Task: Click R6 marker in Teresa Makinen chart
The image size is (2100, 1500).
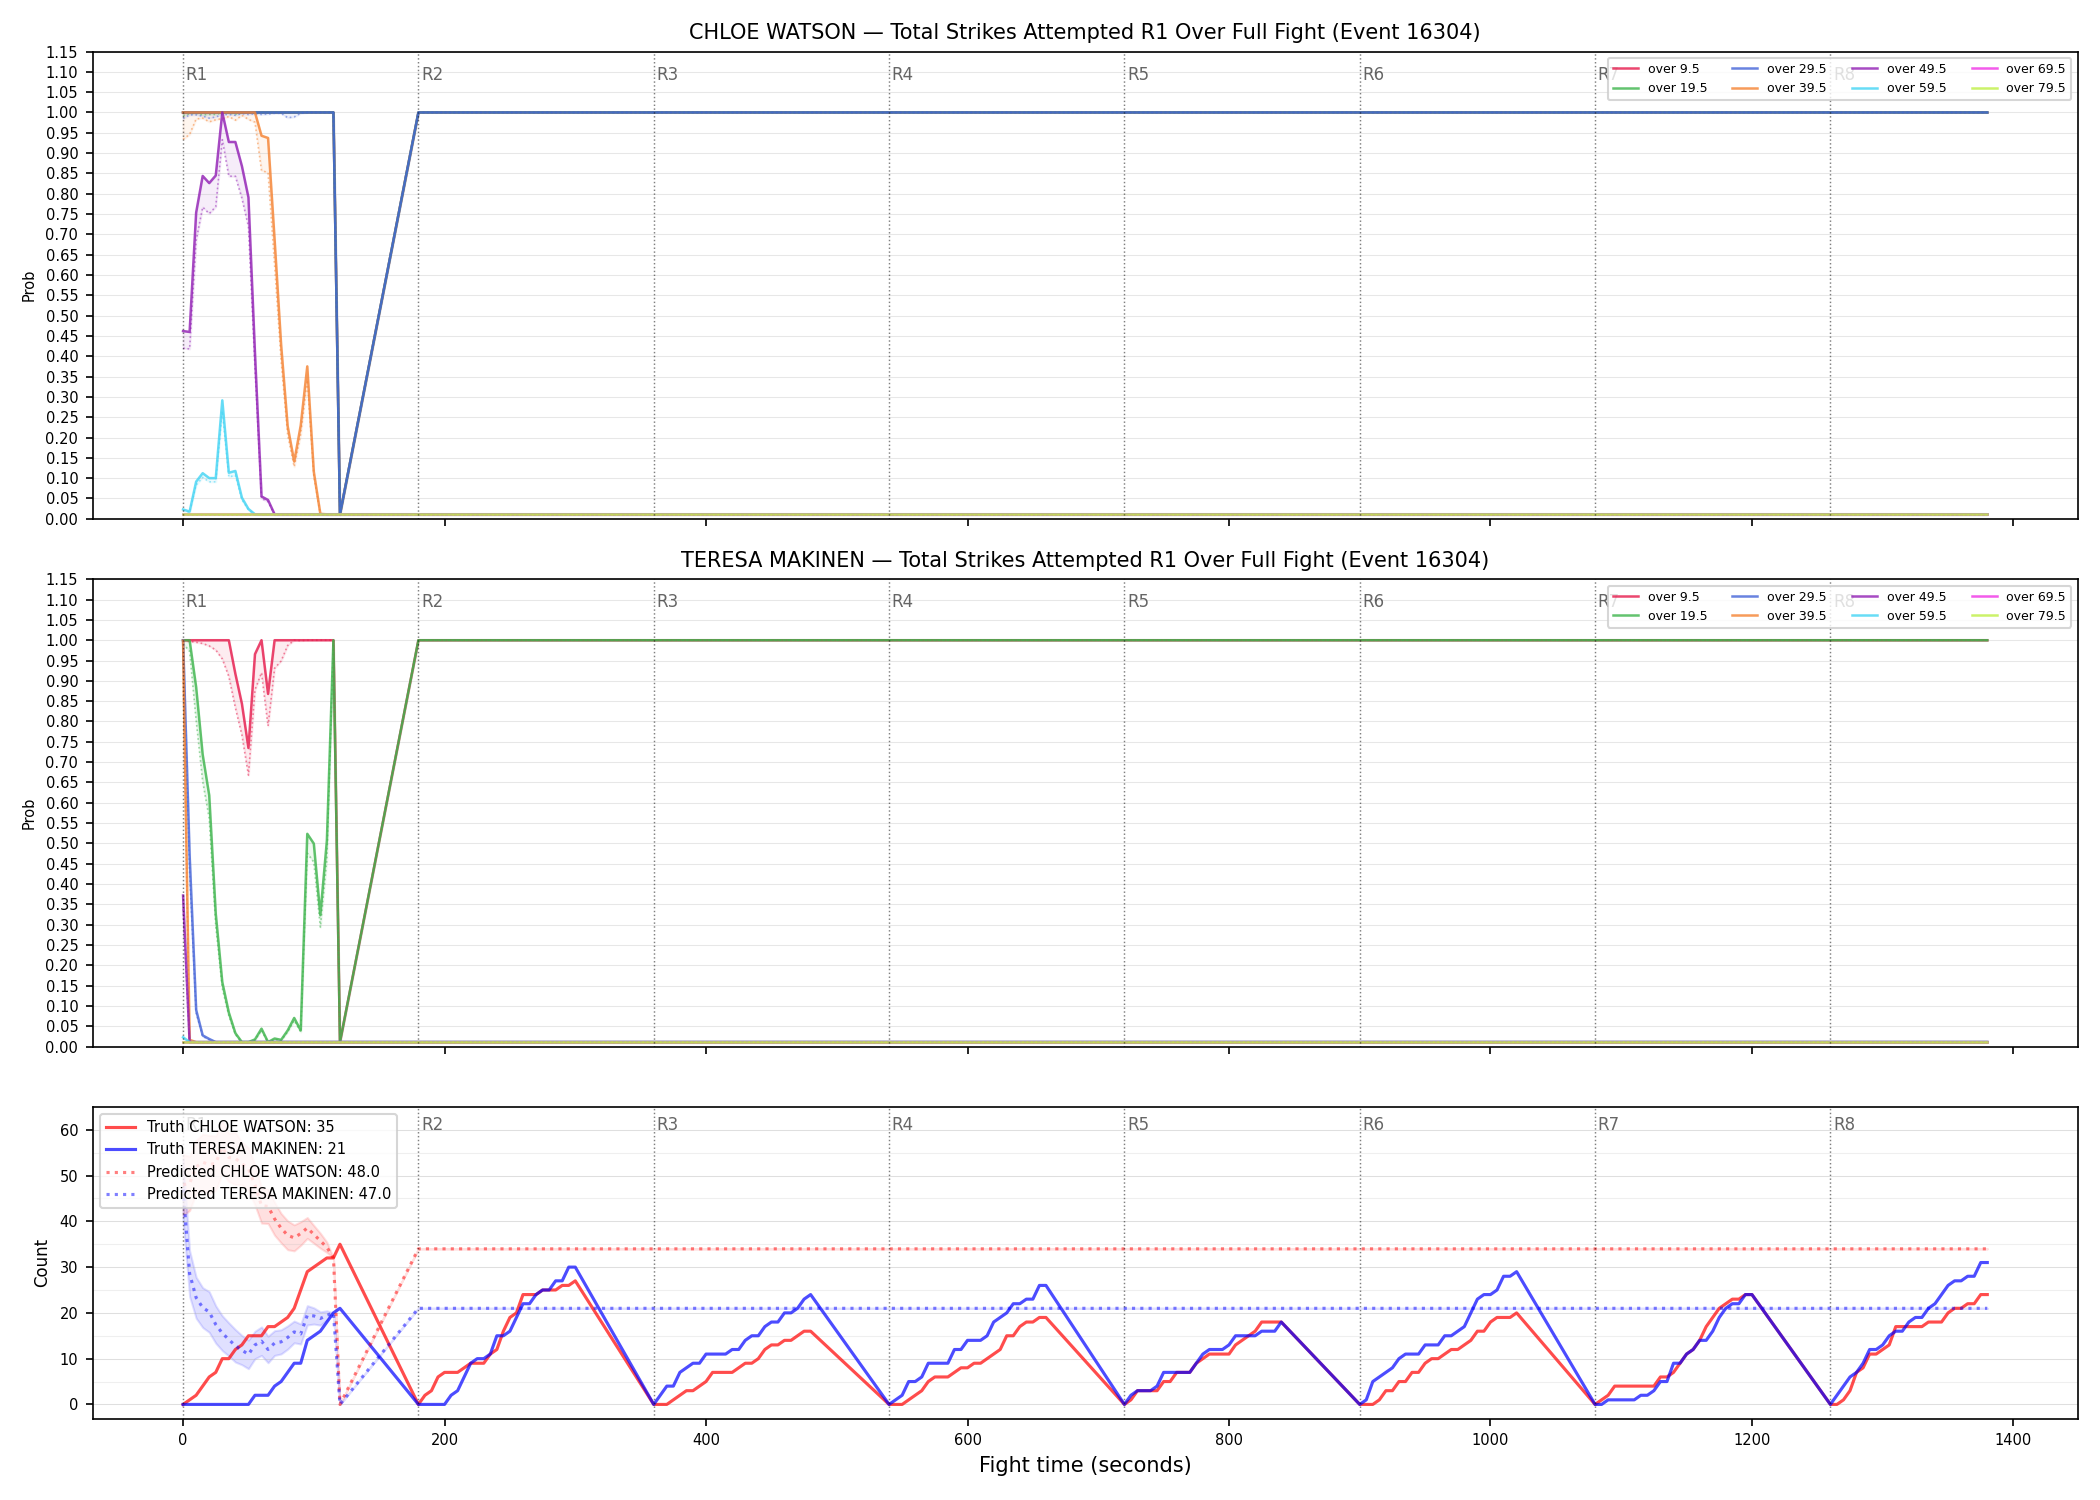Action: click(1373, 601)
